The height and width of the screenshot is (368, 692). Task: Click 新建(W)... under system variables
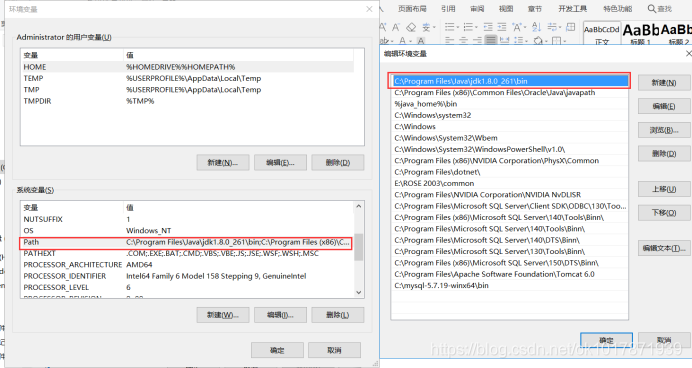(223, 315)
